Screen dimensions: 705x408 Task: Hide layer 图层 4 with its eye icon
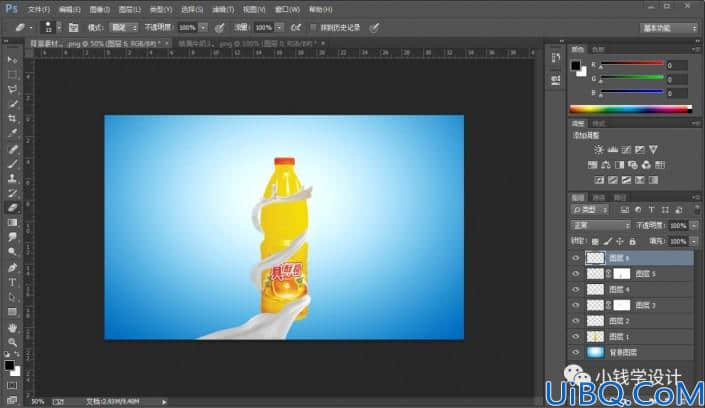(x=576, y=289)
